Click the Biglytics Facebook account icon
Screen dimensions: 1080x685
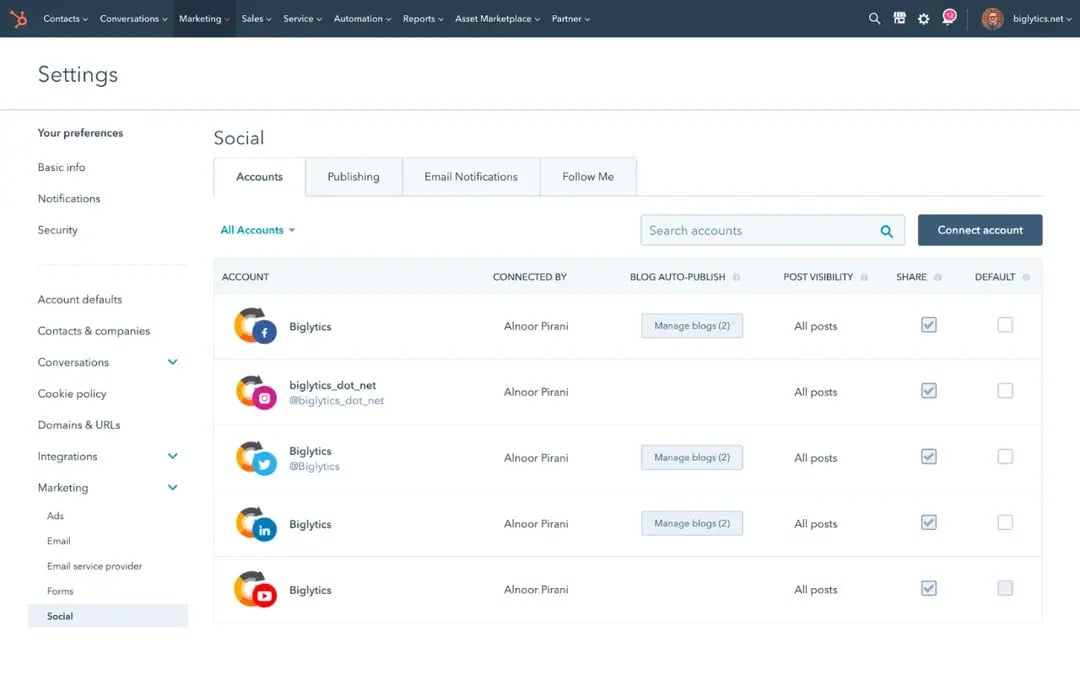pyautogui.click(x=254, y=326)
